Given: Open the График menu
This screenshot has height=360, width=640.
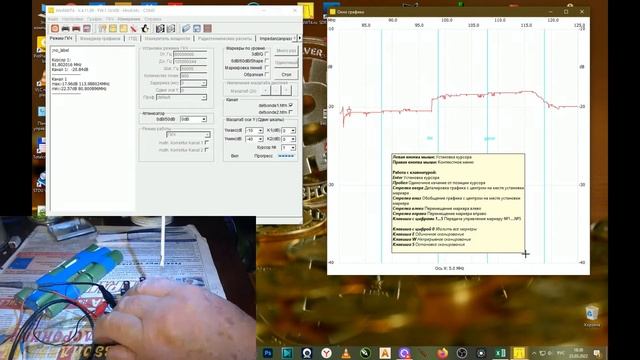Looking at the screenshot, I should coord(94,19).
